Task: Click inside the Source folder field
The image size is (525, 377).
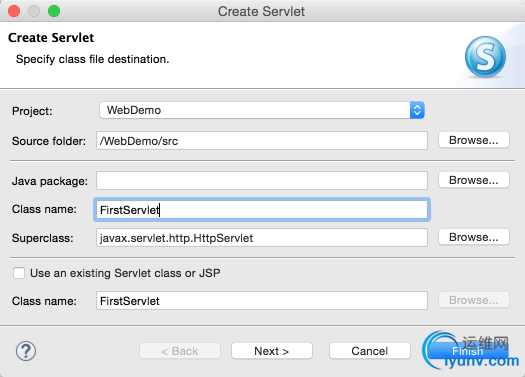Action: 262,141
